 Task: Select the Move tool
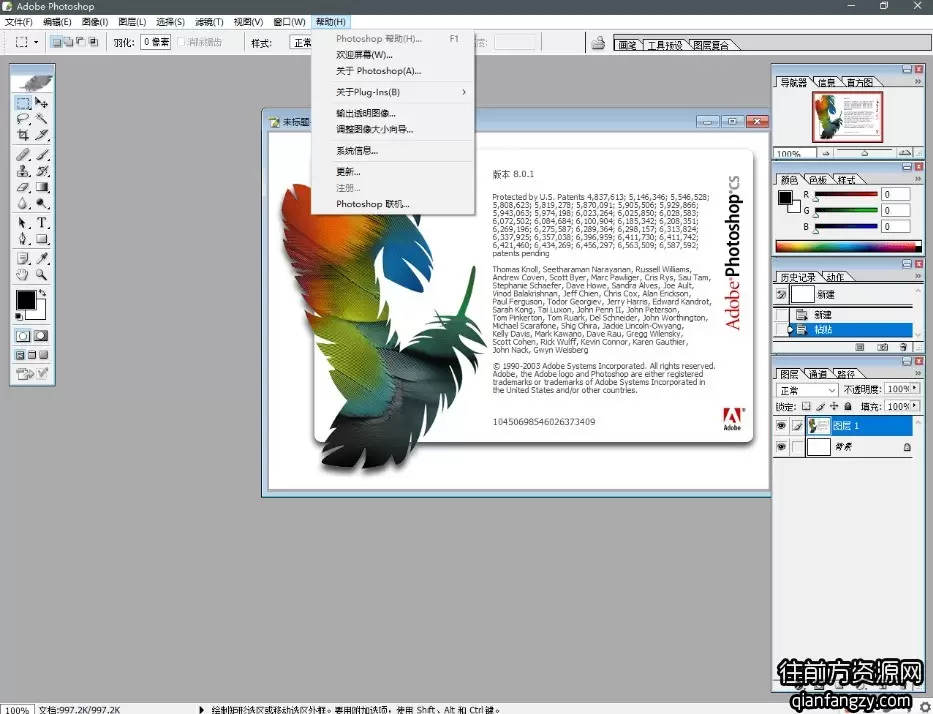(x=41, y=103)
